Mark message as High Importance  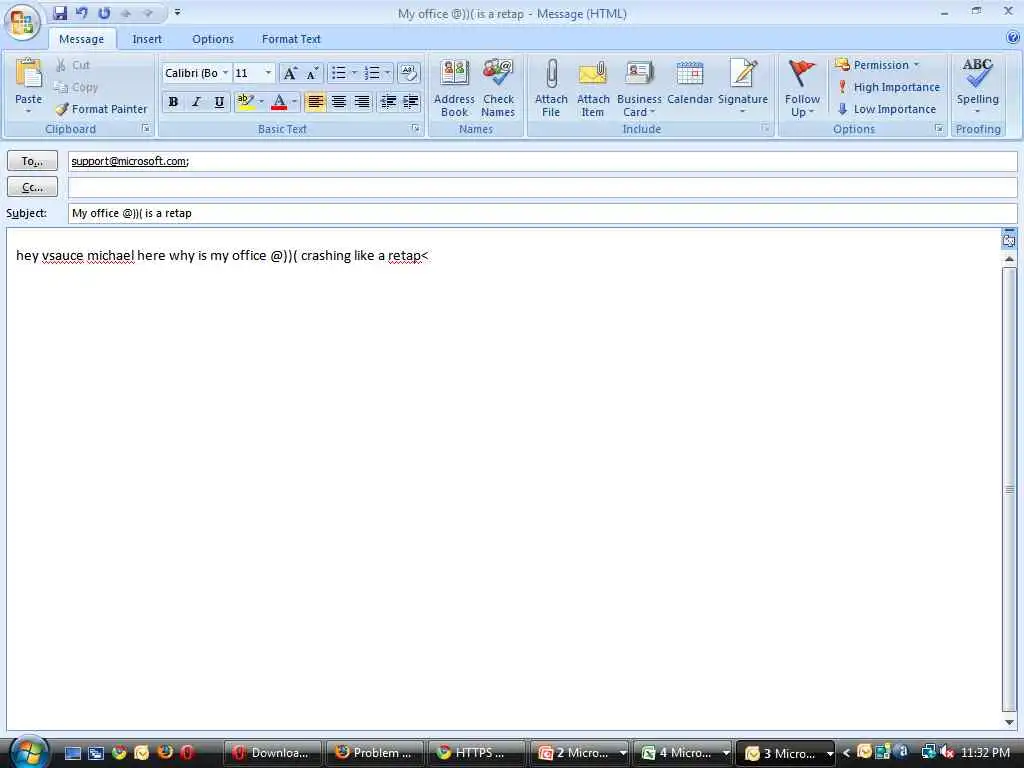click(889, 87)
